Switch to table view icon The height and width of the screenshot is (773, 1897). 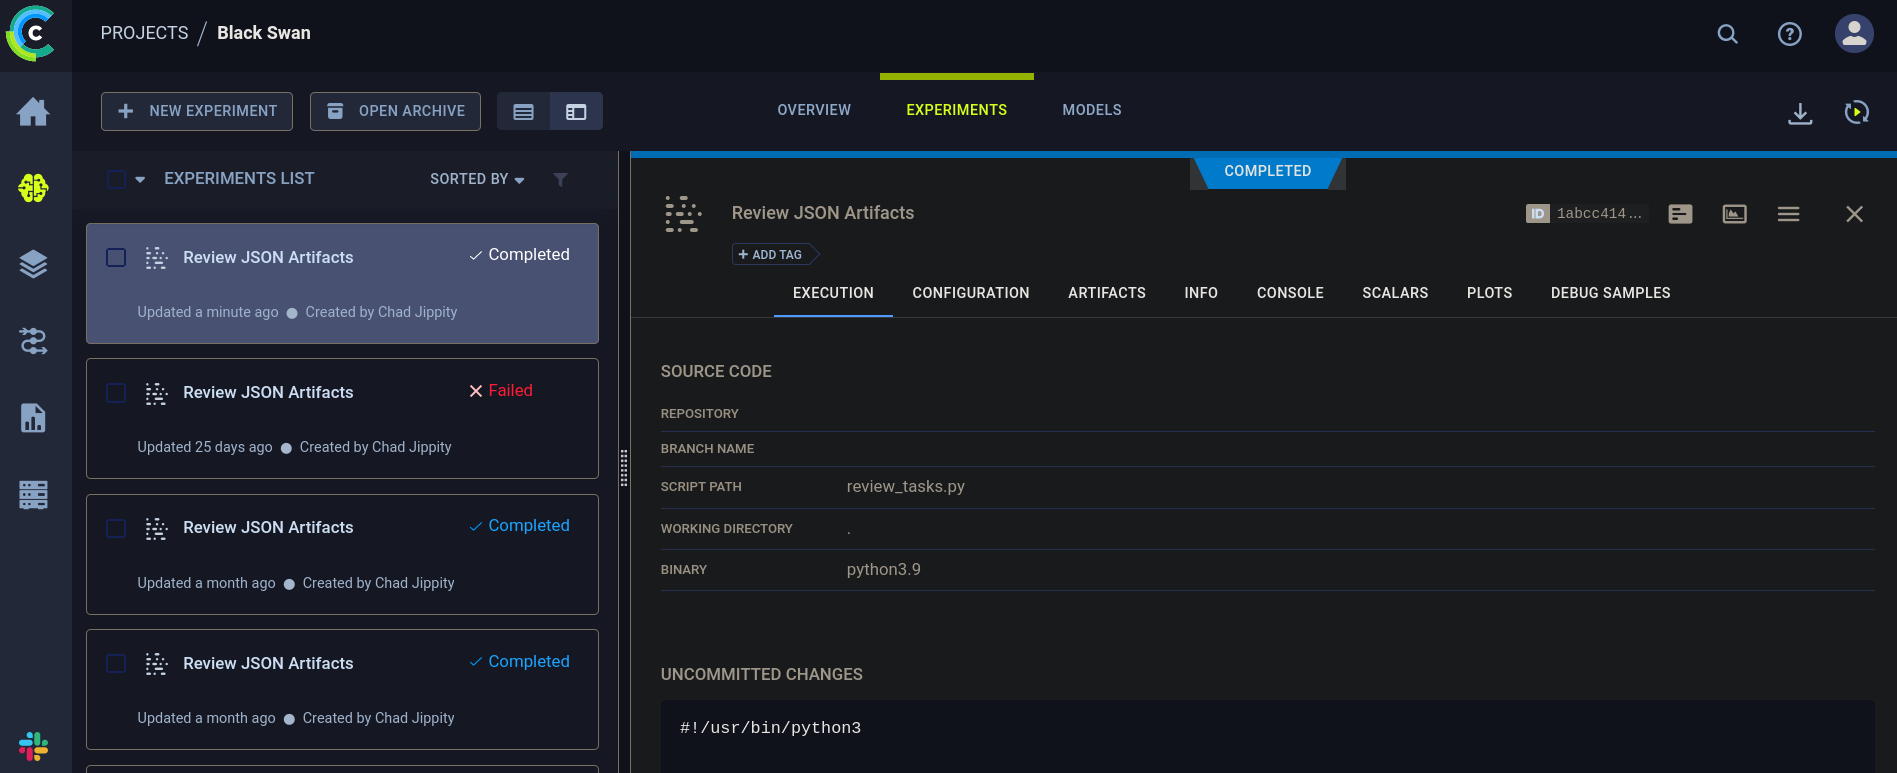523,111
